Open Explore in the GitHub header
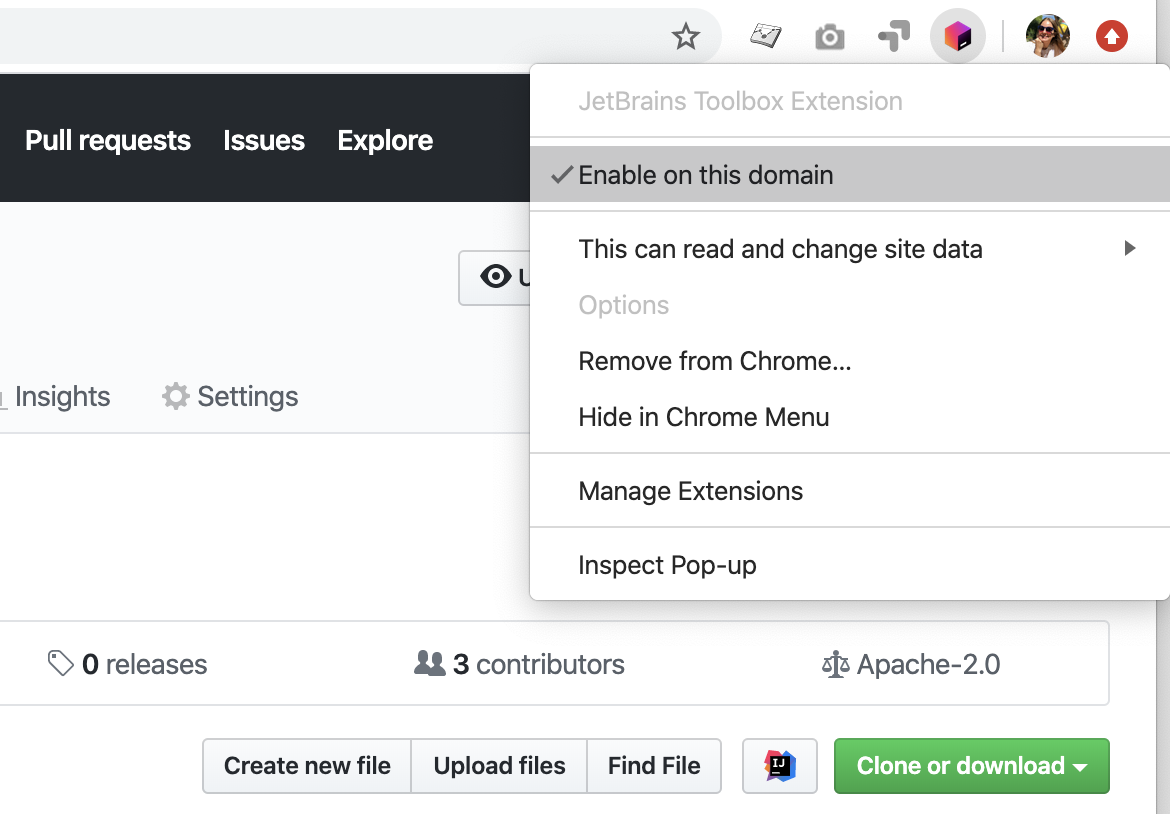This screenshot has height=814, width=1170. click(x=385, y=140)
